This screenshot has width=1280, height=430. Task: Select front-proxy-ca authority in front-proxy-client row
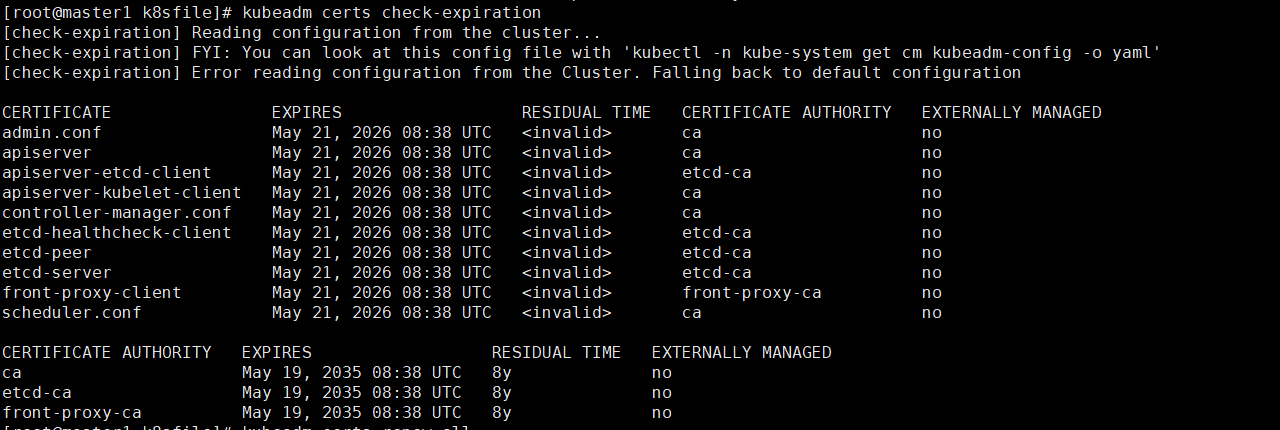tap(752, 292)
